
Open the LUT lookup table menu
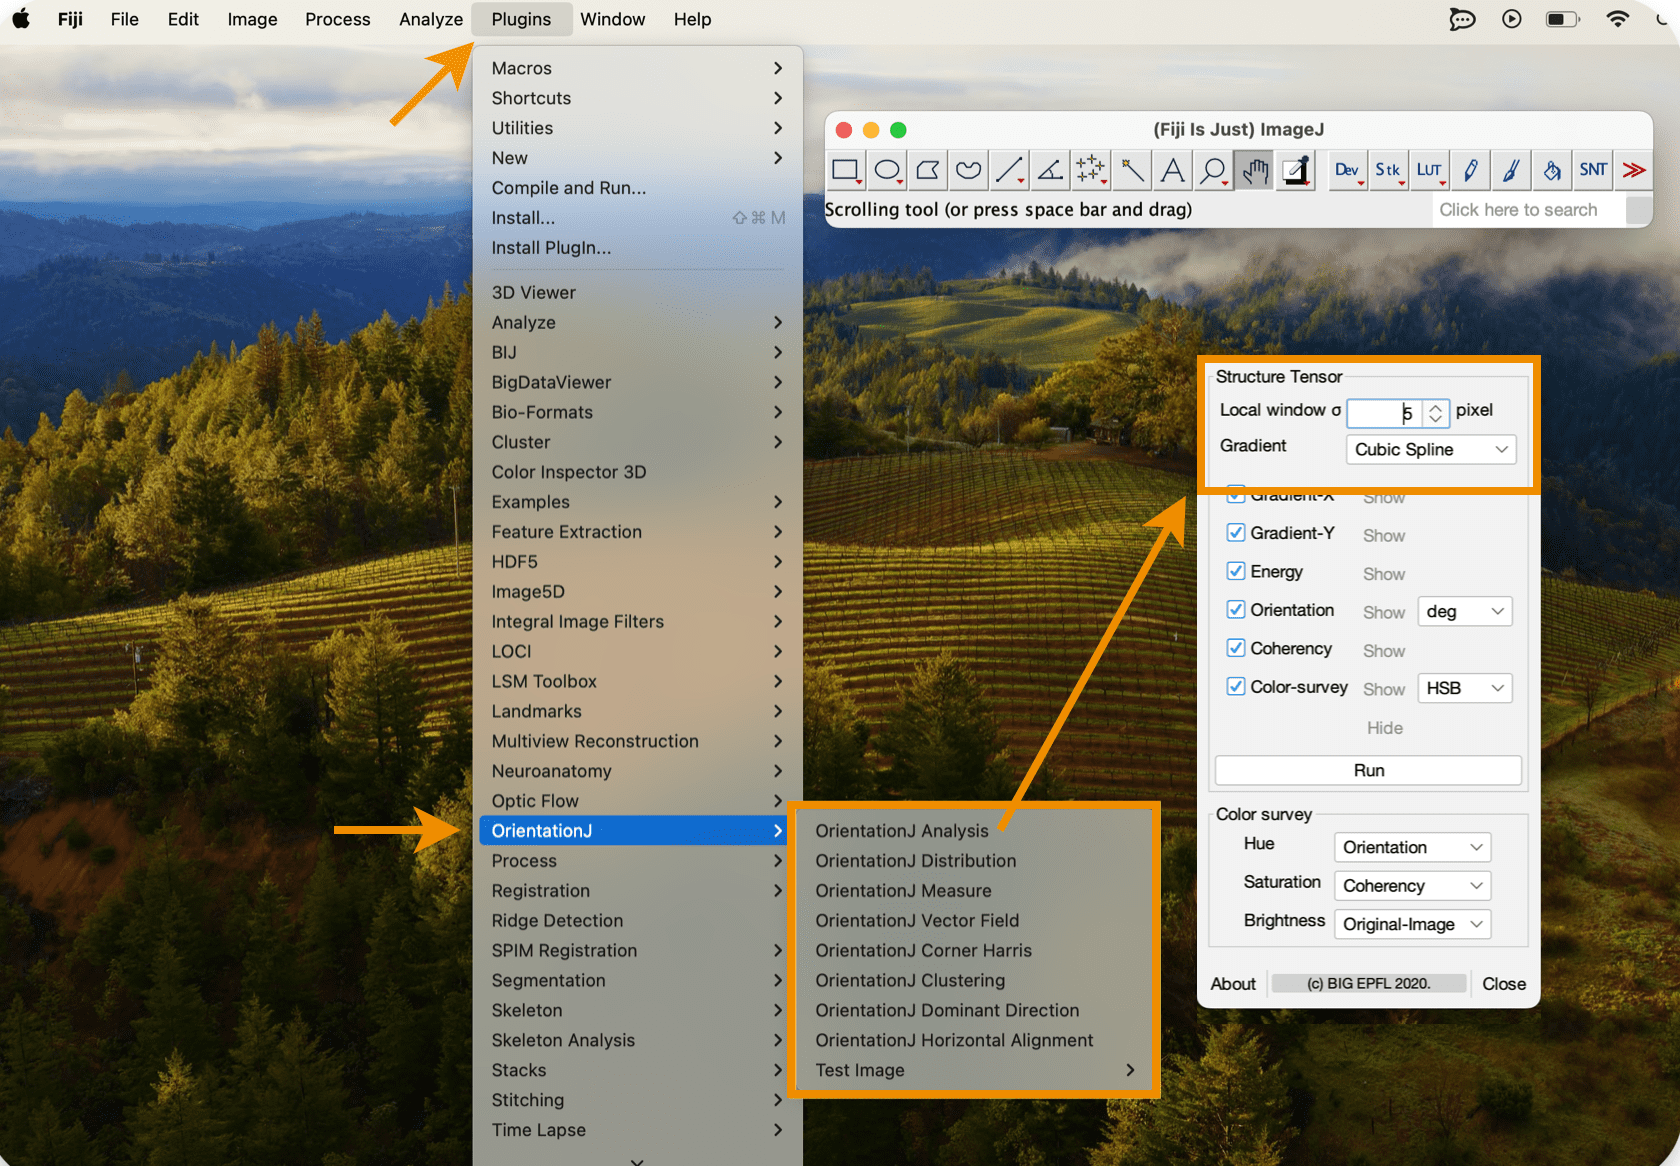(x=1430, y=171)
